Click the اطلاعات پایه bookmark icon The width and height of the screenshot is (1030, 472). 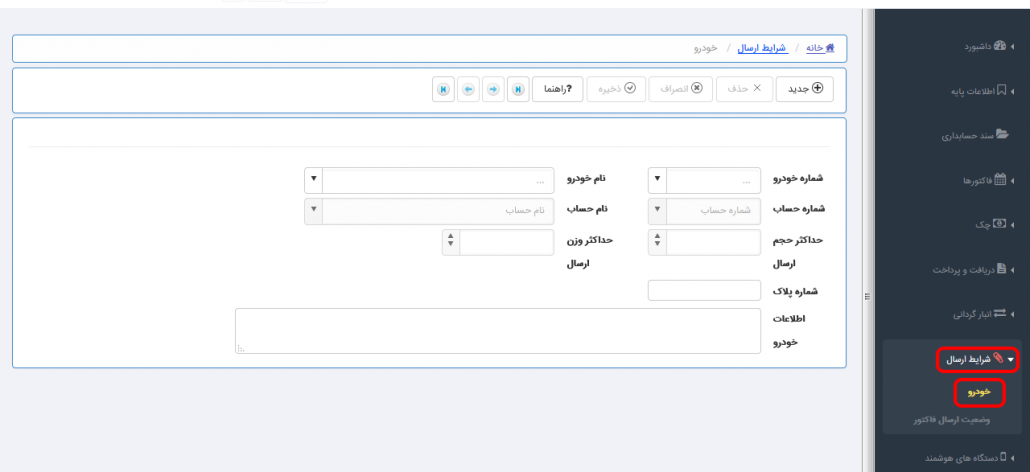1002,91
